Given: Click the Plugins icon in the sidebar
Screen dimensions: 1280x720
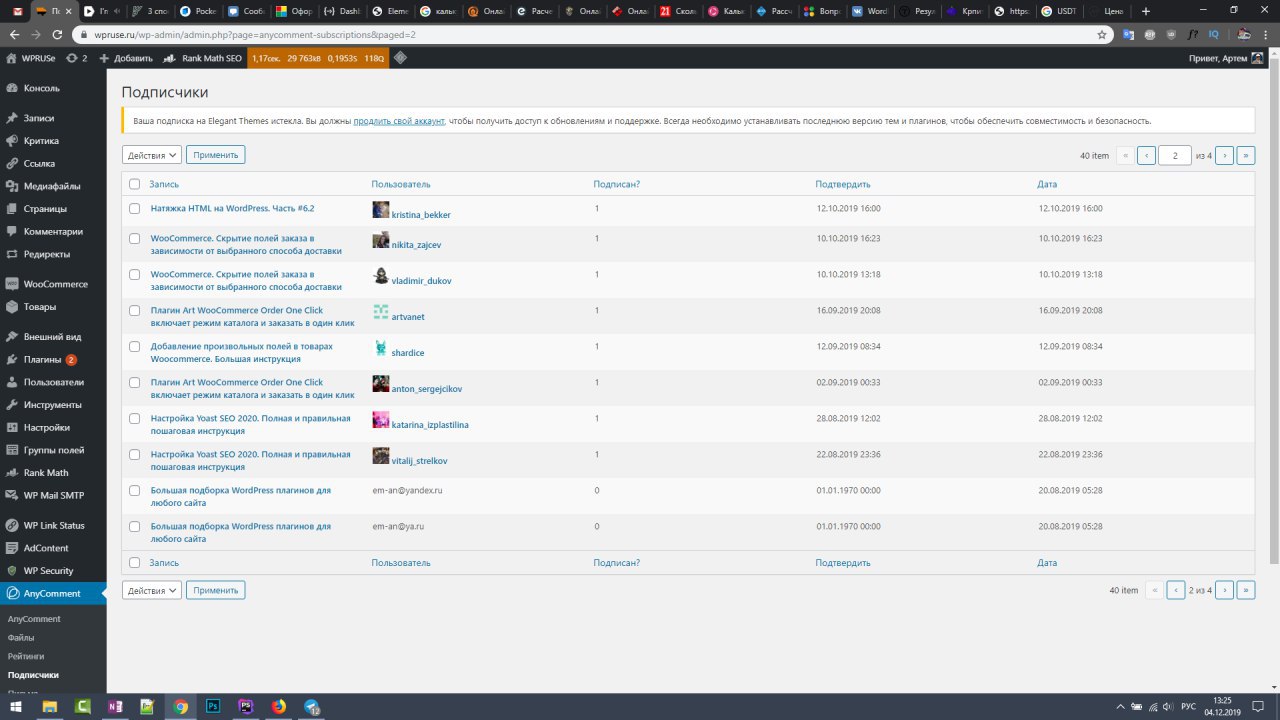Looking at the screenshot, I should pyautogui.click(x=12, y=360).
